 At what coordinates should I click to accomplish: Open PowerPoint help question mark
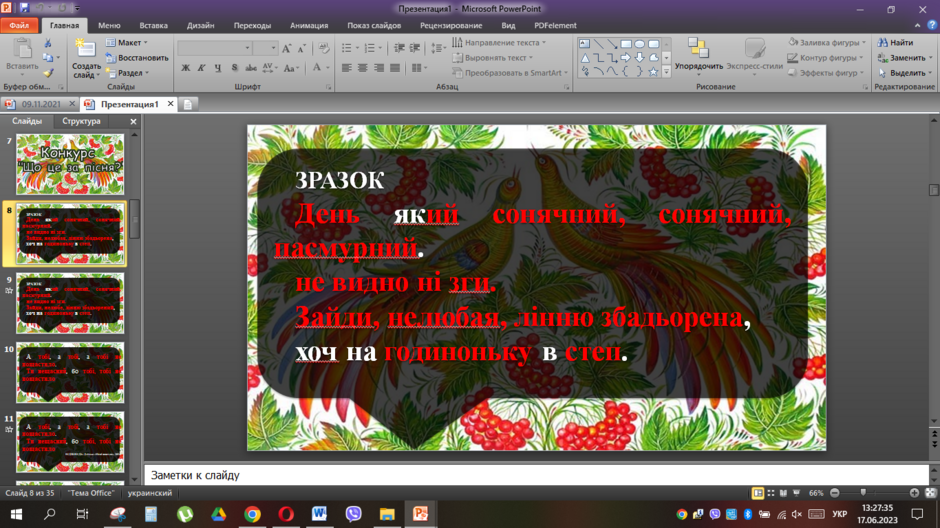[x=932, y=25]
